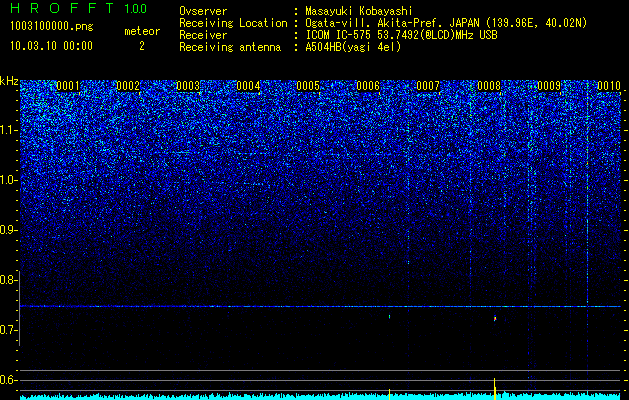Click the 0001 minute marker
Viewport: 629px width, 400px height.
(68, 86)
